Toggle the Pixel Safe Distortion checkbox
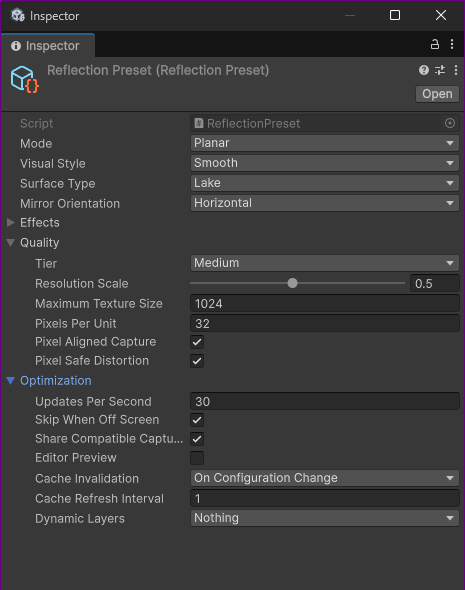 tap(197, 361)
